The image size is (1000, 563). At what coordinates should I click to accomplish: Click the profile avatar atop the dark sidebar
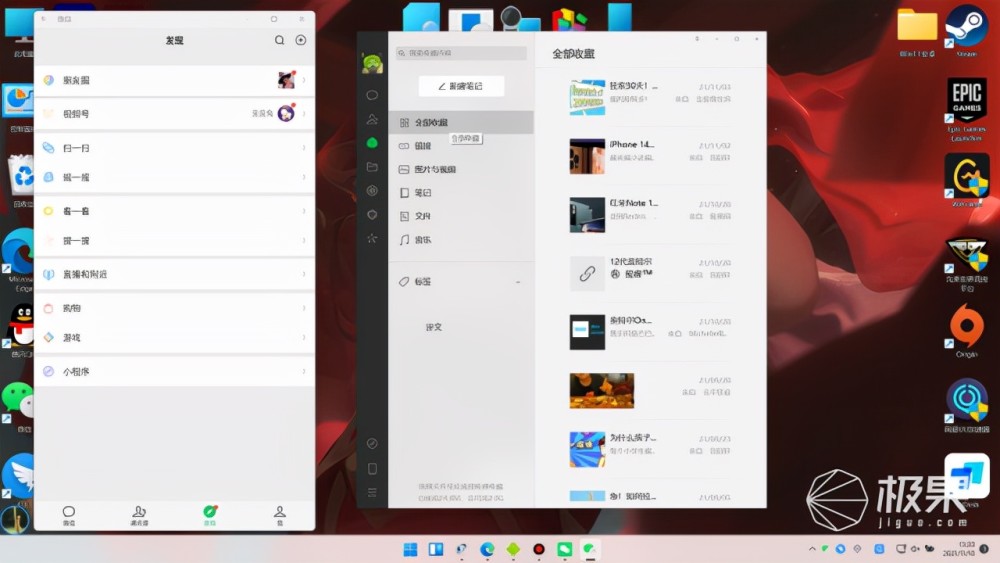(372, 63)
